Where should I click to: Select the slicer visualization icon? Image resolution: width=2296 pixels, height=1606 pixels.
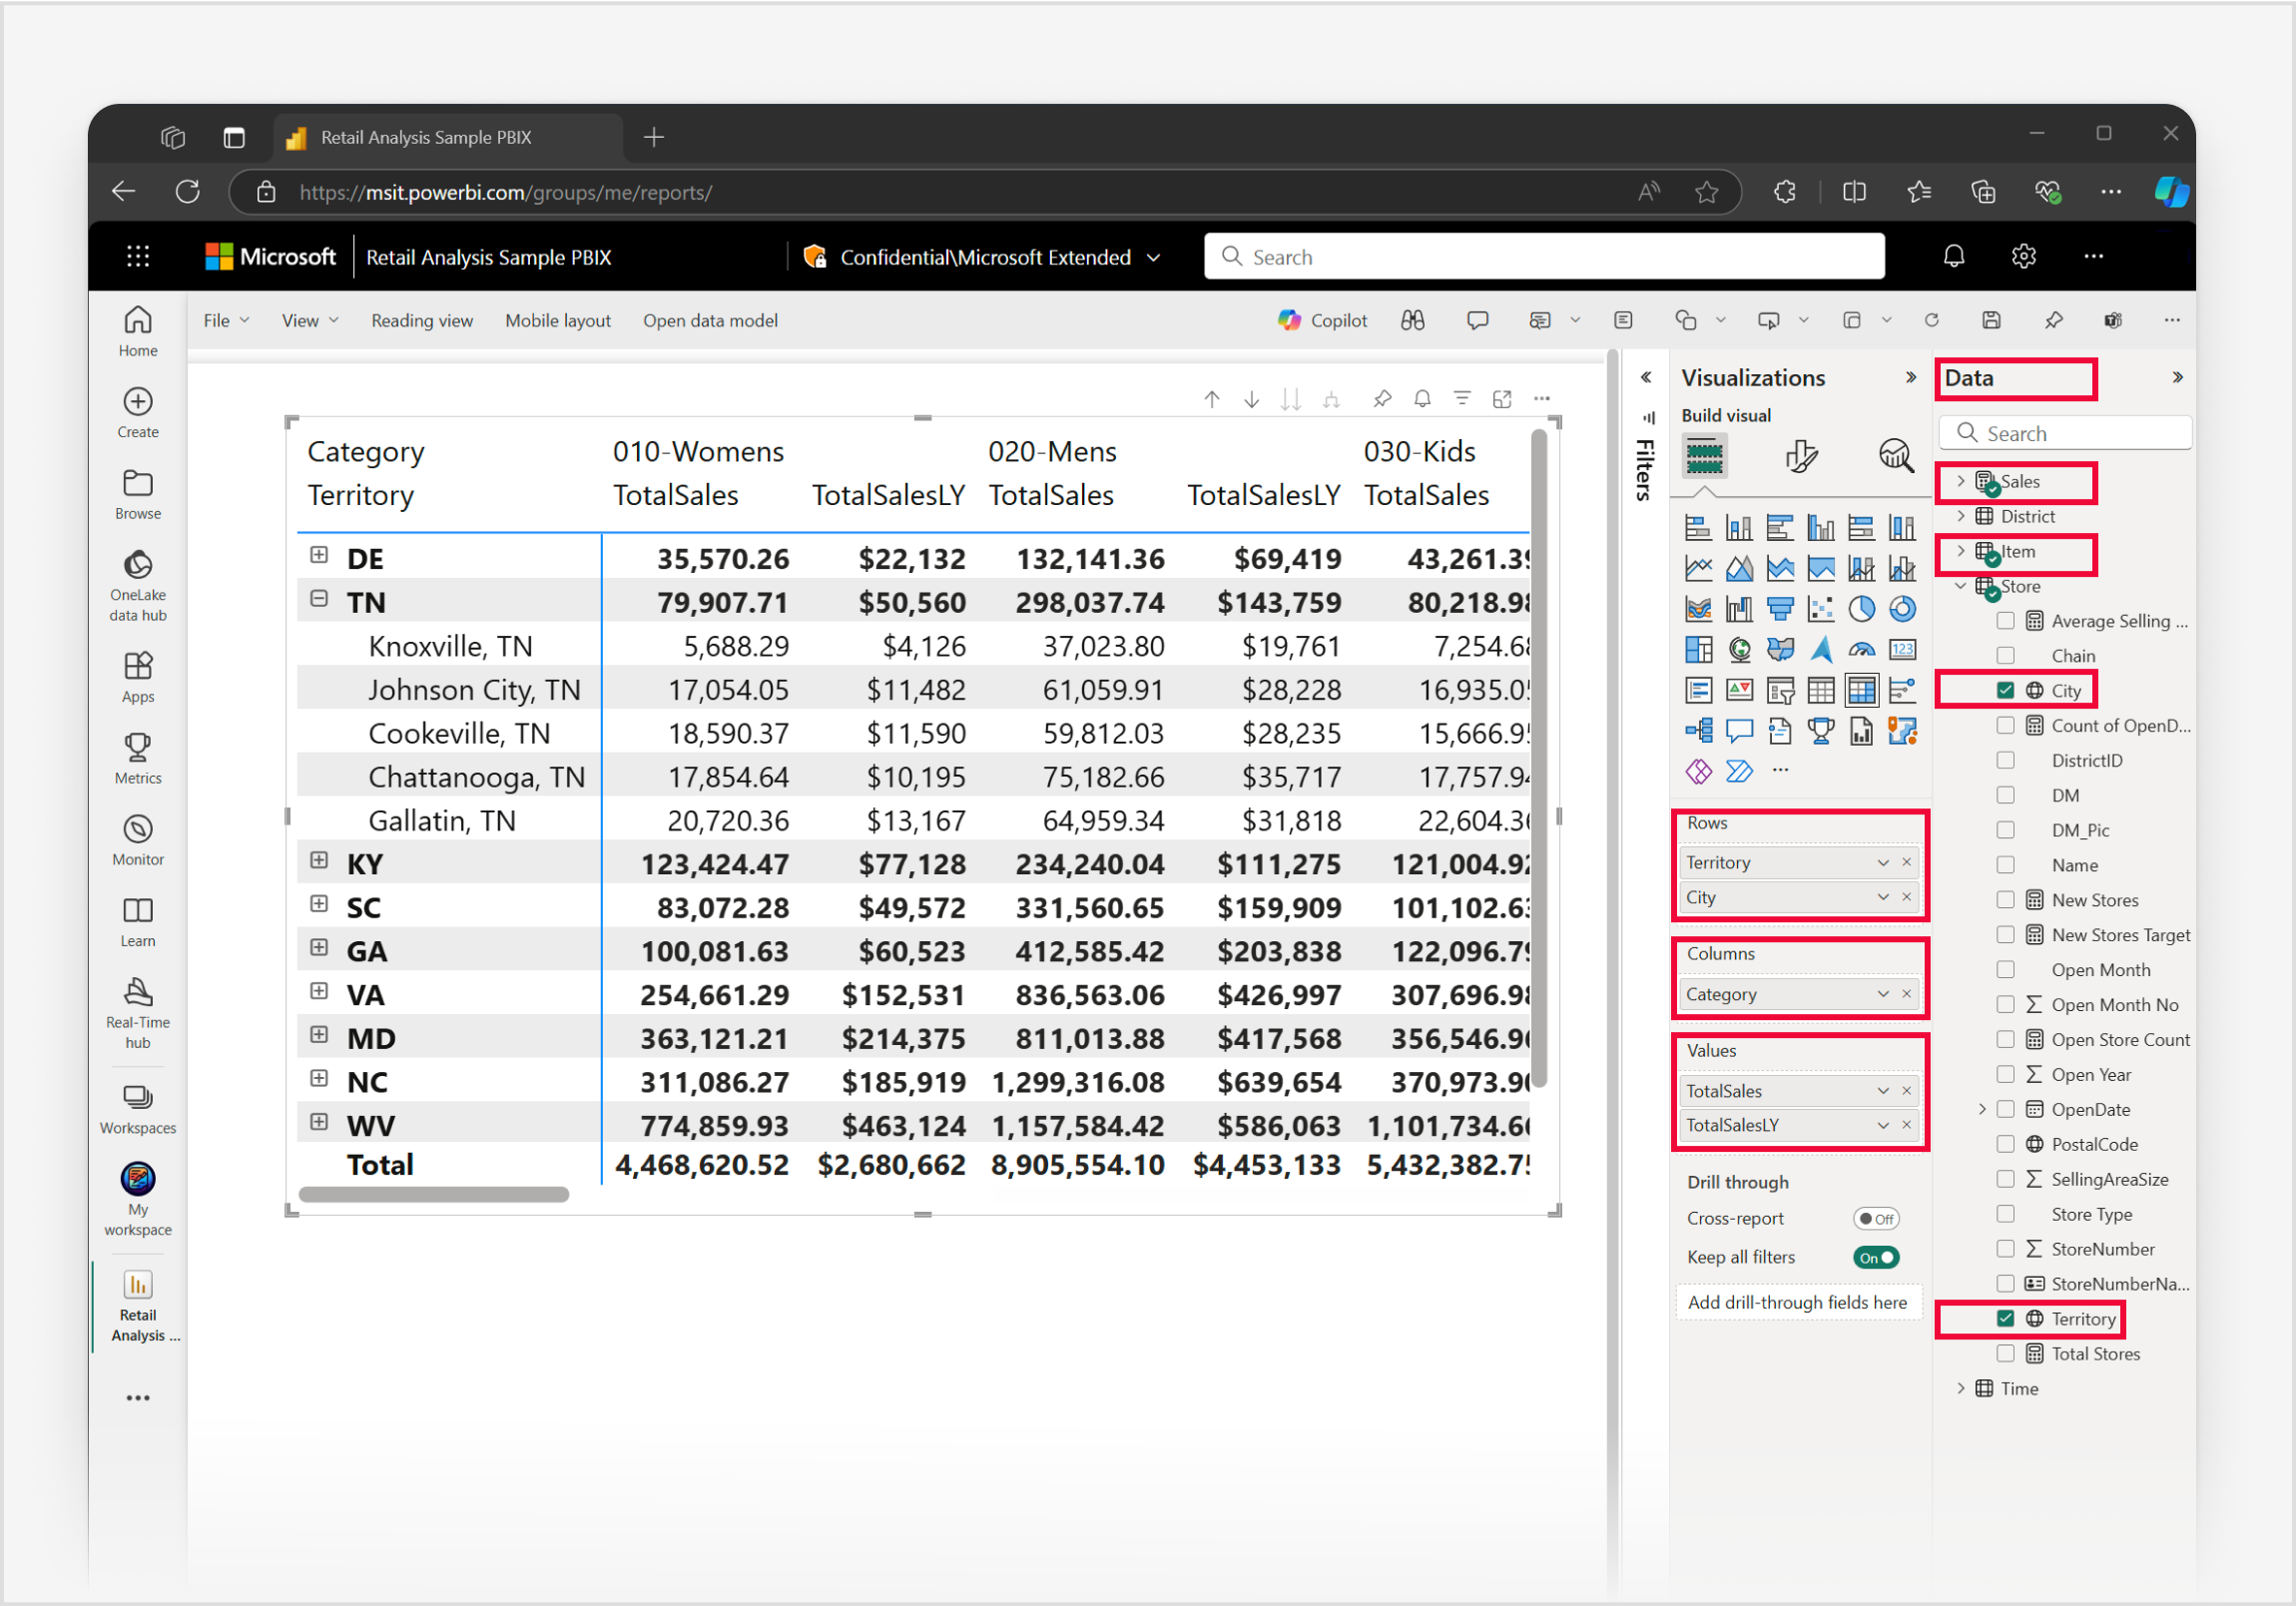point(1781,690)
